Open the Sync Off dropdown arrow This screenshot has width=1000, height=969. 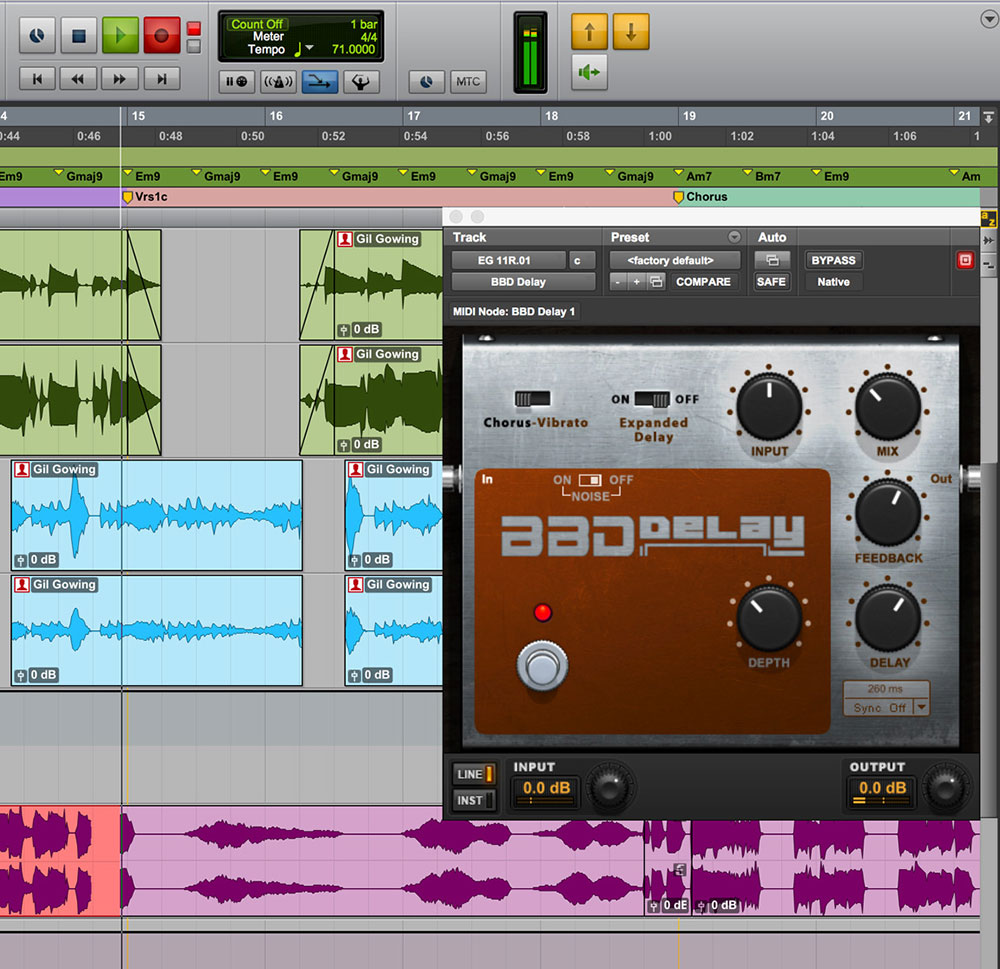click(921, 707)
